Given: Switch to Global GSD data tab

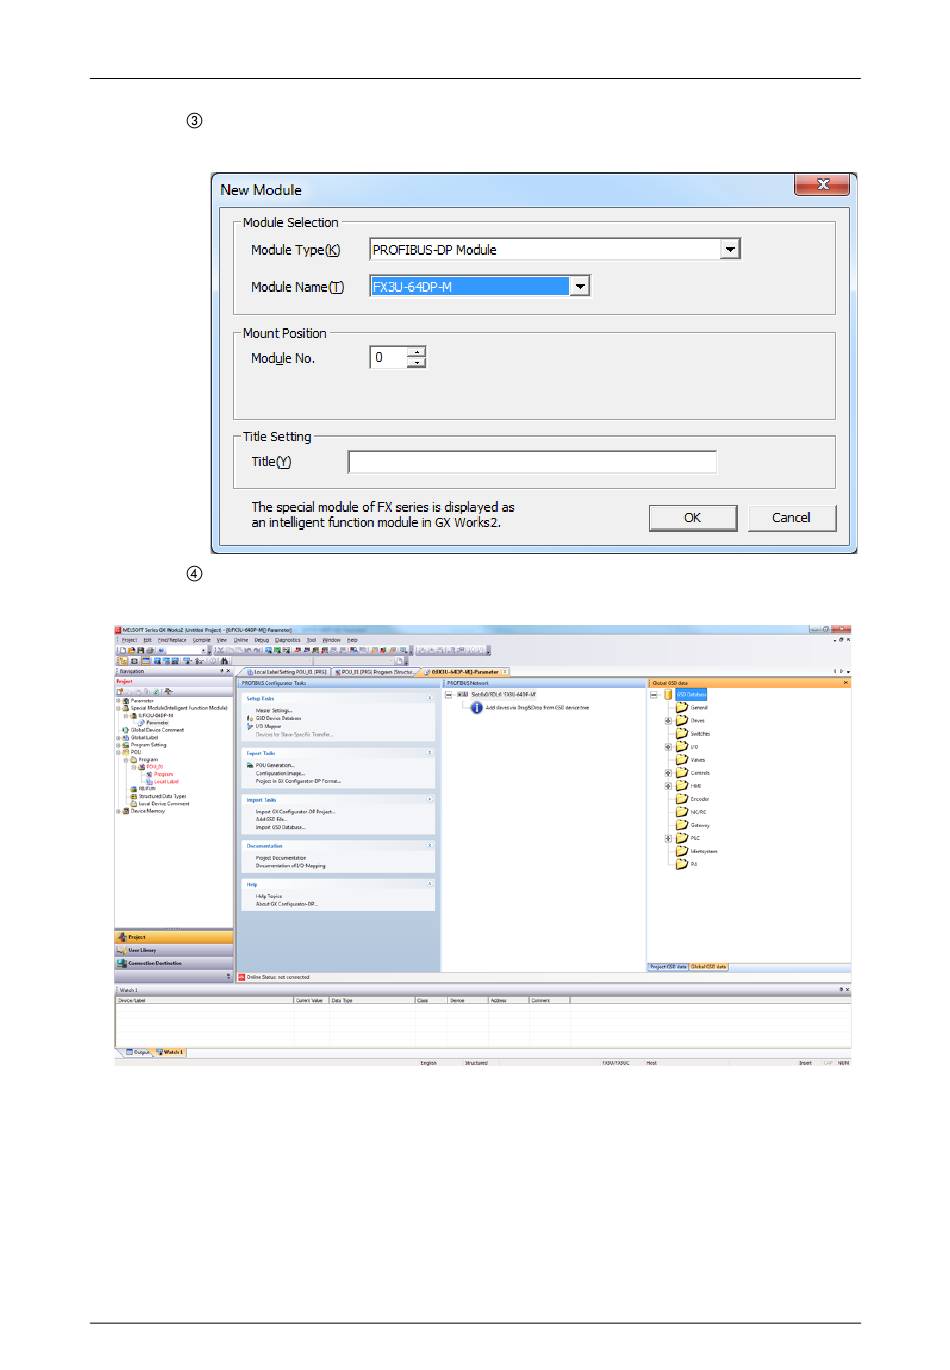Looking at the screenshot, I should pyautogui.click(x=709, y=967).
